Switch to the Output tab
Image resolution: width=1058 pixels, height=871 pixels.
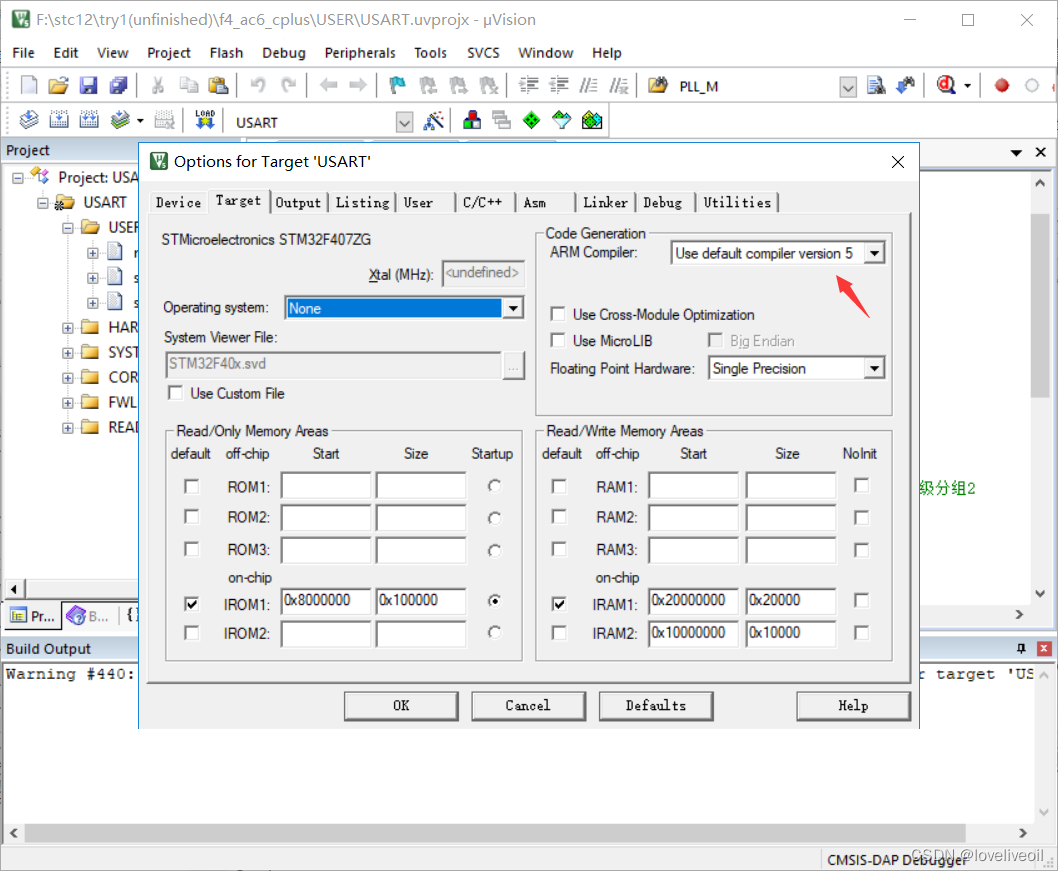click(x=298, y=202)
